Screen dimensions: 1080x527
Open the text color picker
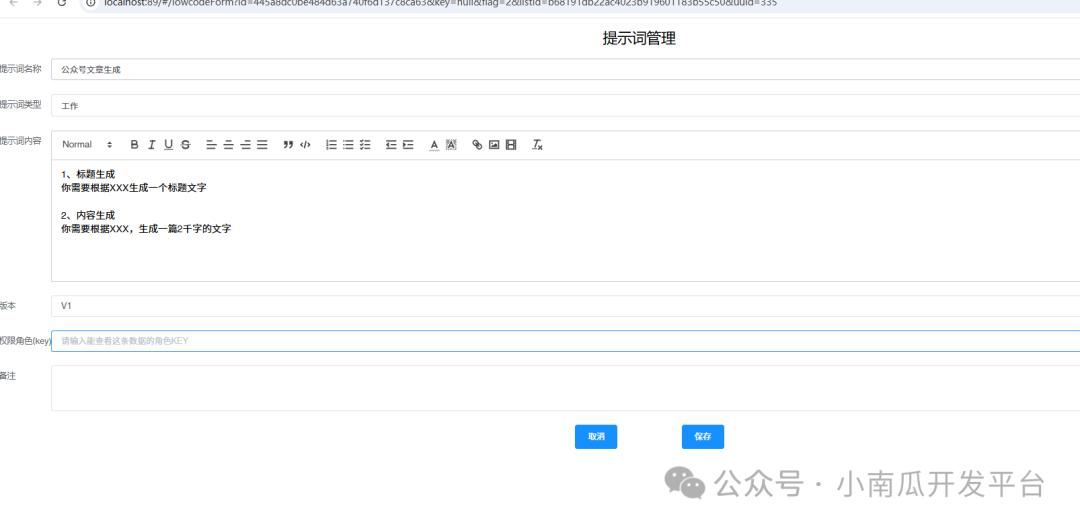pos(434,145)
